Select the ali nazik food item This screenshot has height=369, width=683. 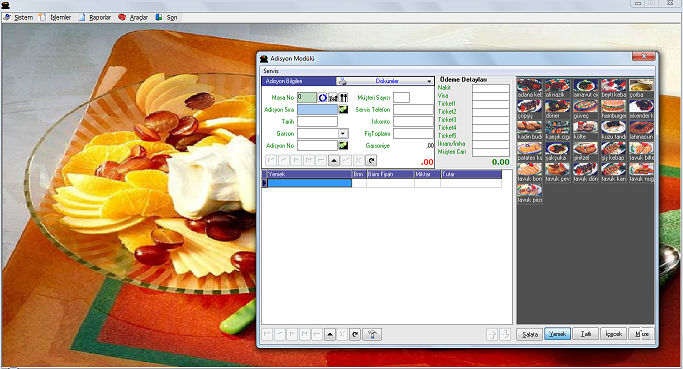(558, 88)
